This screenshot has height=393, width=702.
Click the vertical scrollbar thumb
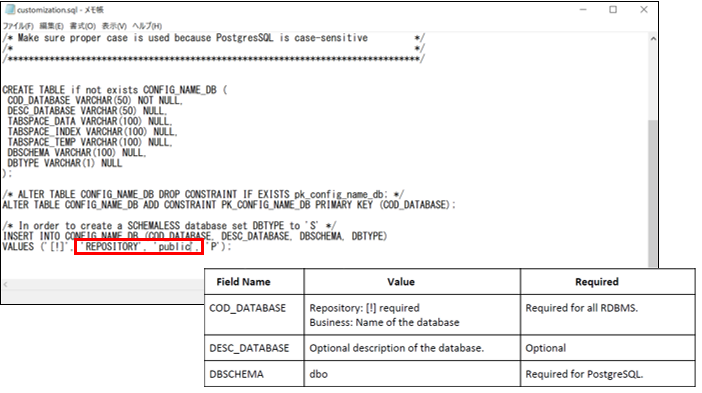(653, 192)
